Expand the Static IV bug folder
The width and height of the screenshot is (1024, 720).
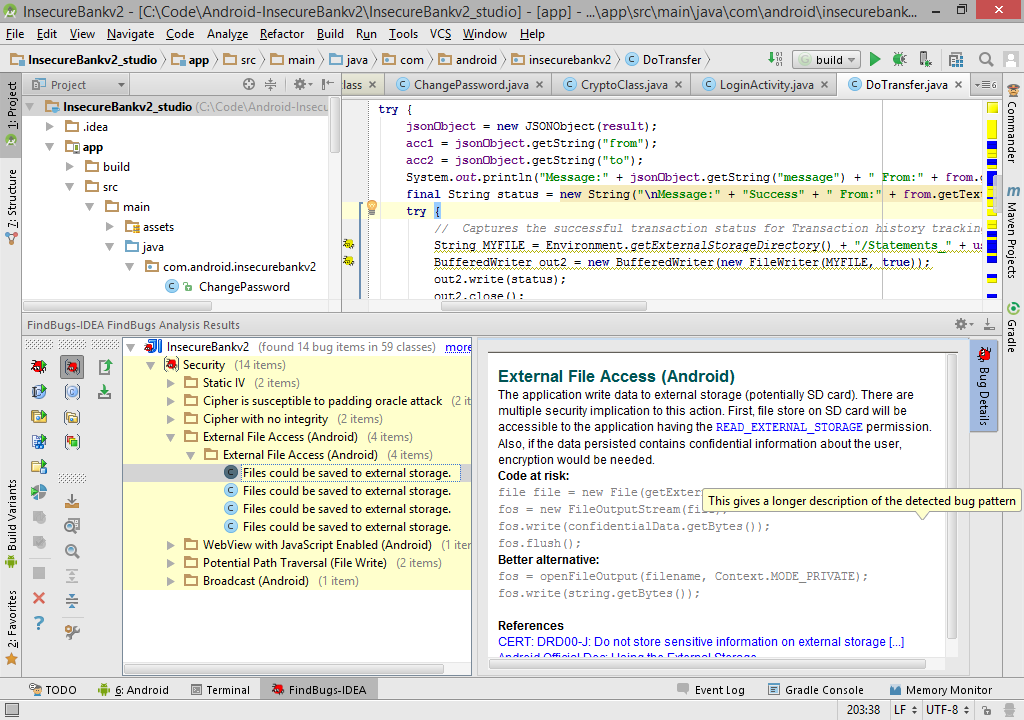pos(171,383)
